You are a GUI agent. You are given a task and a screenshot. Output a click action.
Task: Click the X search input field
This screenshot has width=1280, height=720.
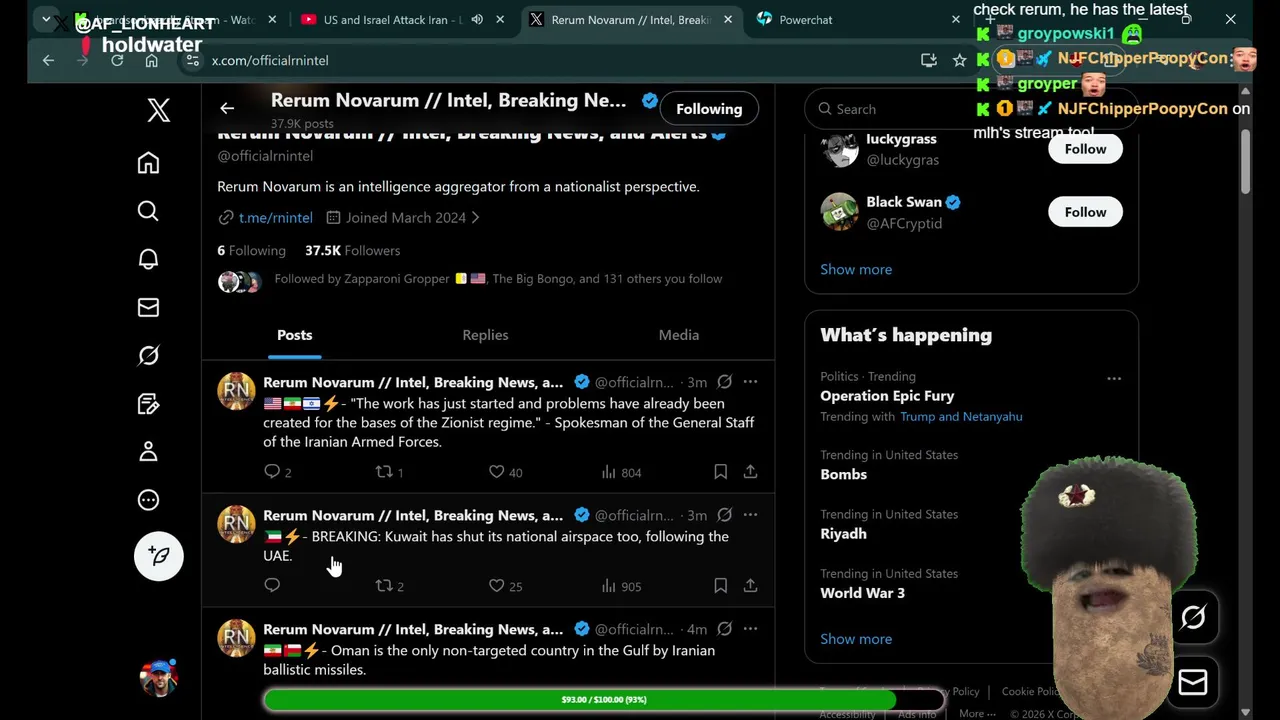[x=971, y=109]
